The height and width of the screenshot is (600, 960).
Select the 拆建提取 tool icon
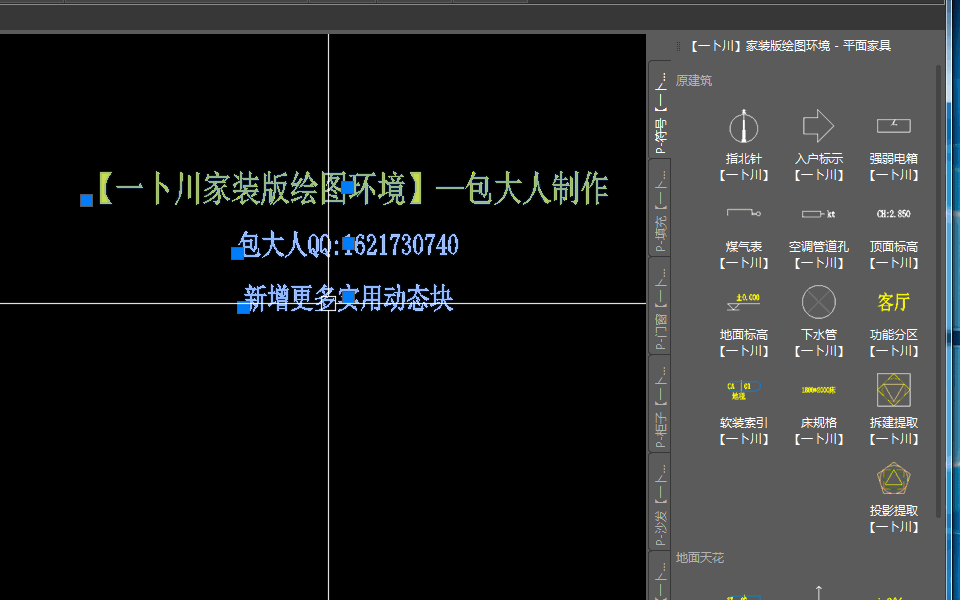click(x=893, y=390)
